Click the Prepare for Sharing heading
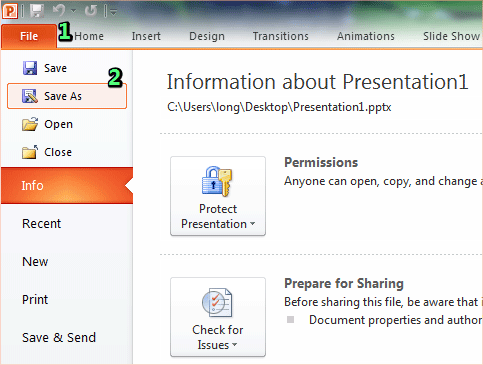This screenshot has height=365, width=483. pyautogui.click(x=344, y=284)
